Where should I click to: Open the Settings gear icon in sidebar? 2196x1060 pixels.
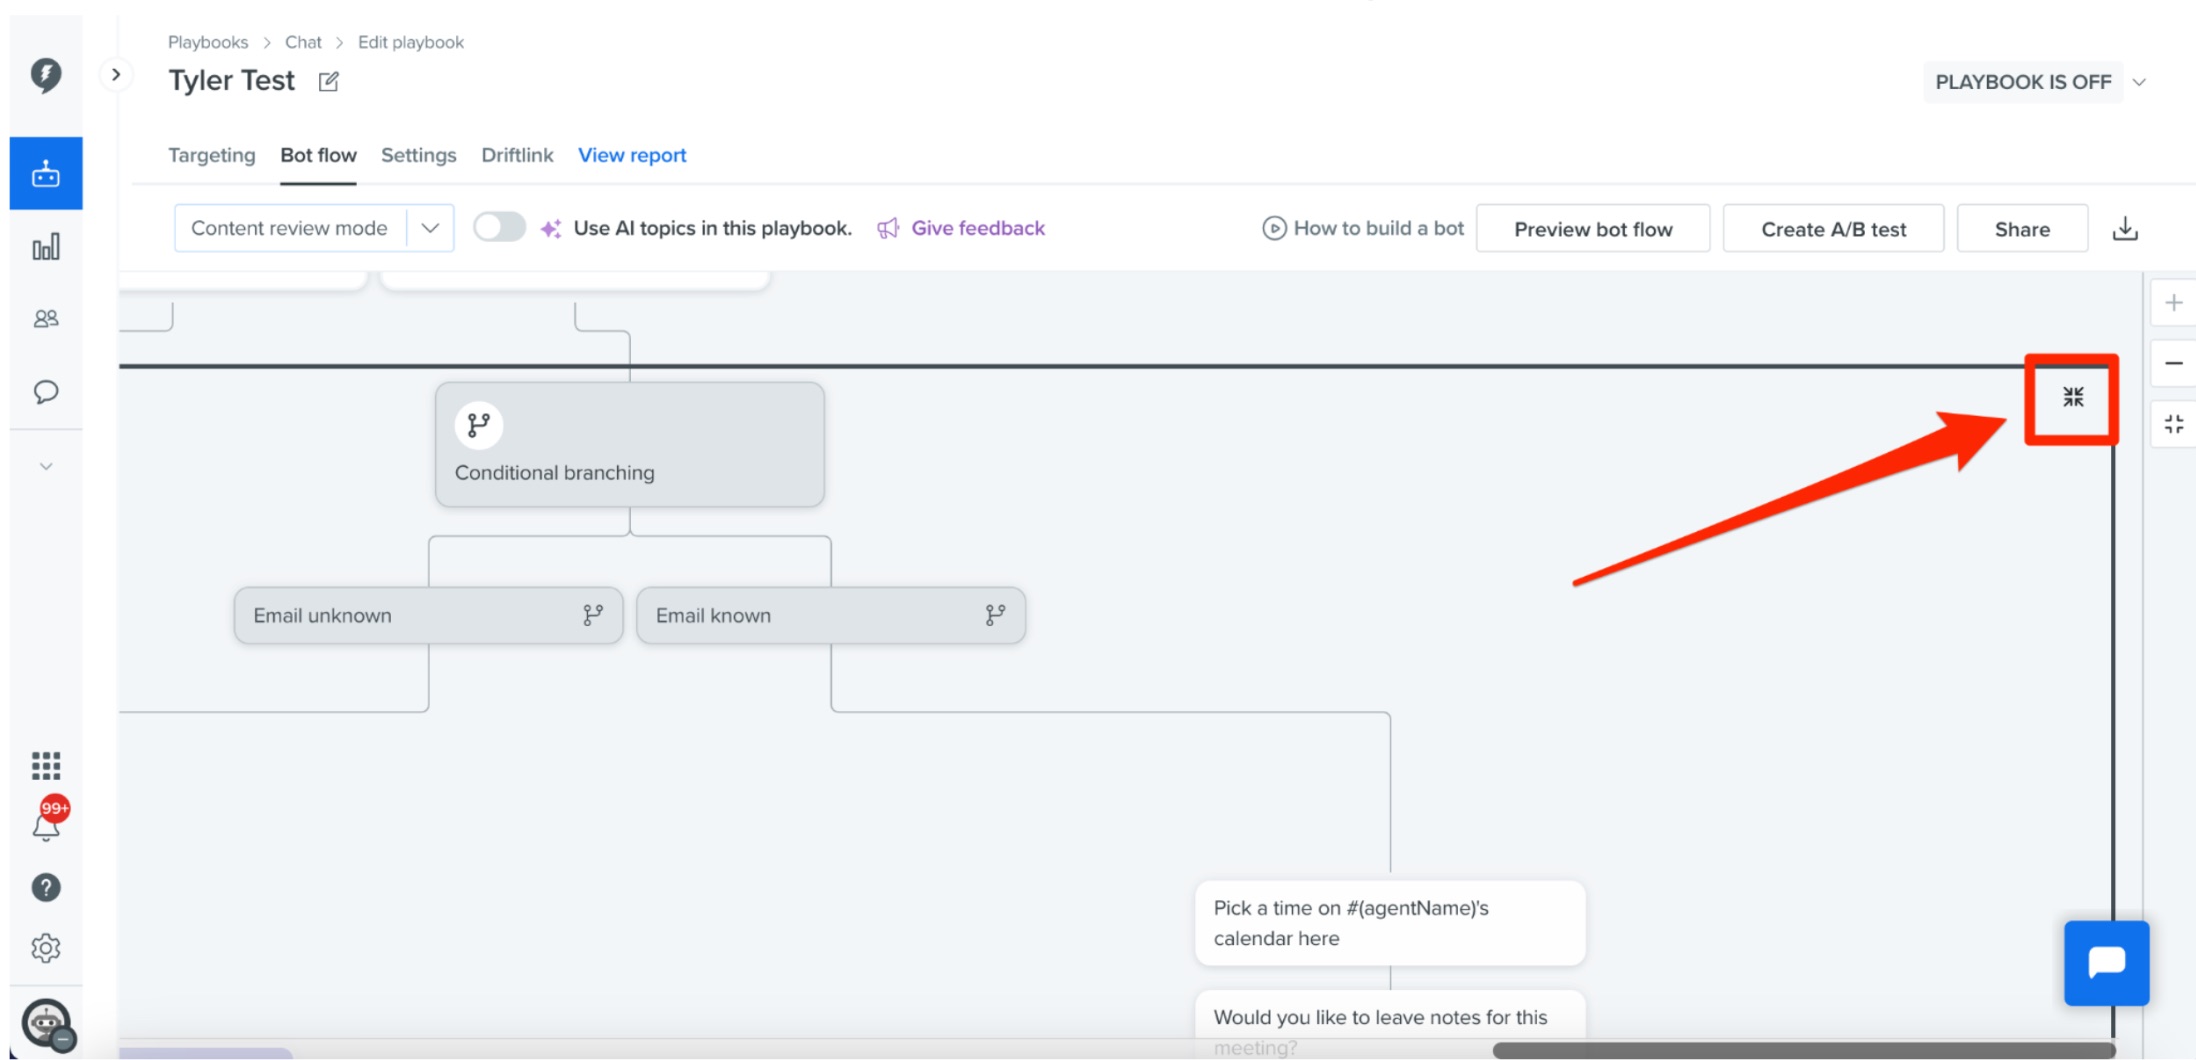(x=46, y=948)
